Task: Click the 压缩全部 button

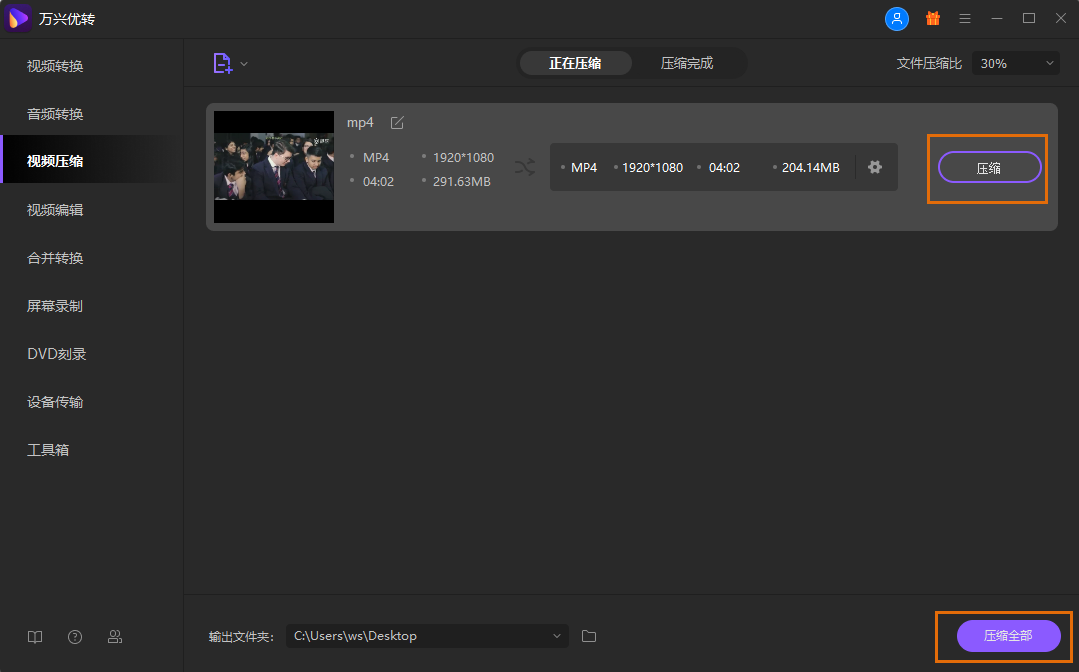Action: tap(1008, 636)
